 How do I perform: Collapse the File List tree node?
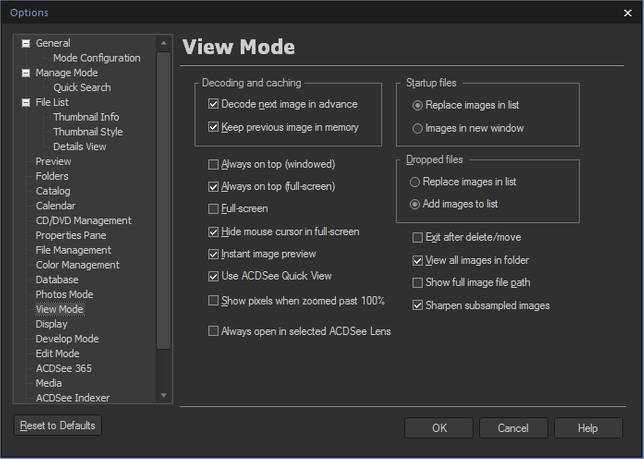(x=26, y=102)
